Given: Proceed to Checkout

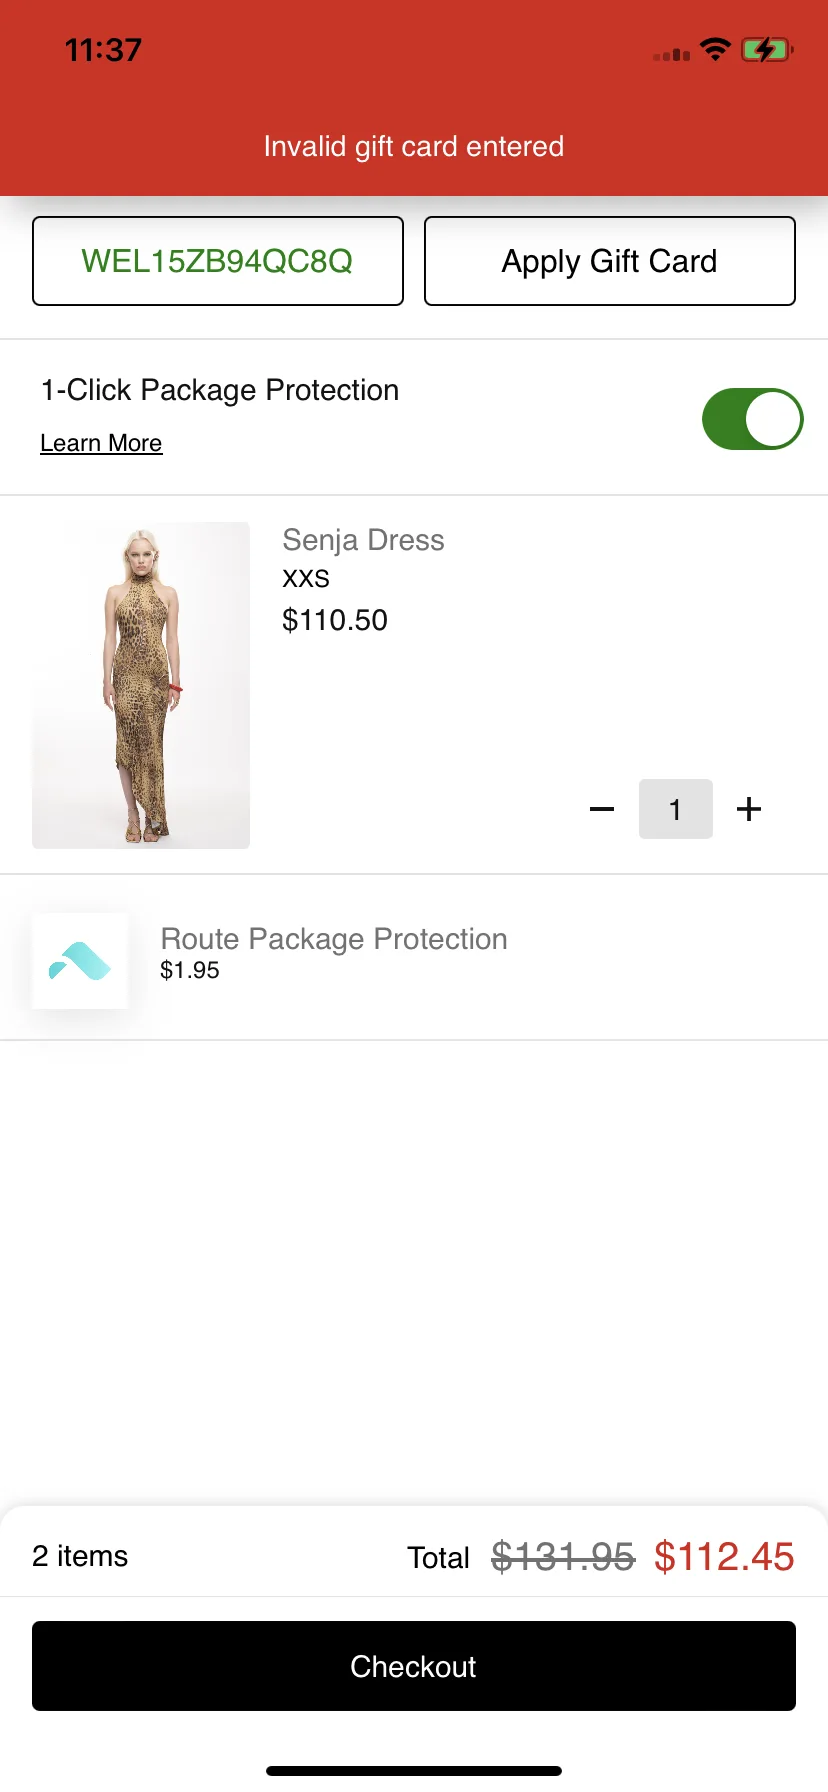Looking at the screenshot, I should coord(414,1666).
